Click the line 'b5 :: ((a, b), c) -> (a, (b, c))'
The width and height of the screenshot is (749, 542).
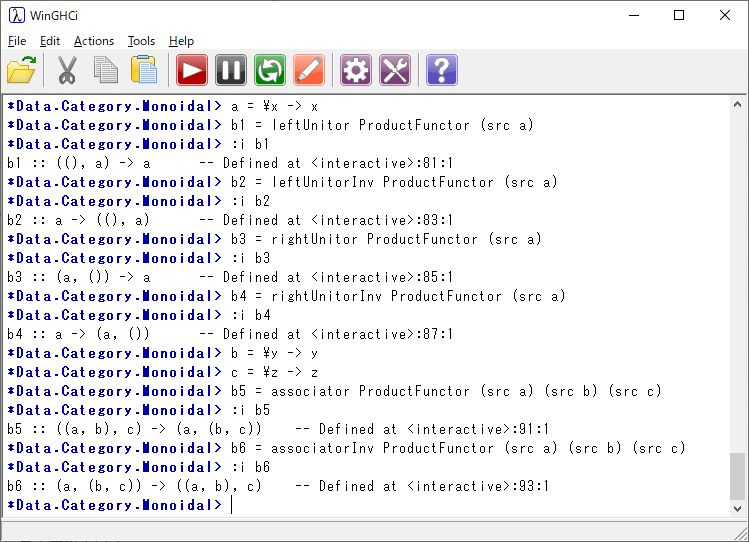coord(134,429)
